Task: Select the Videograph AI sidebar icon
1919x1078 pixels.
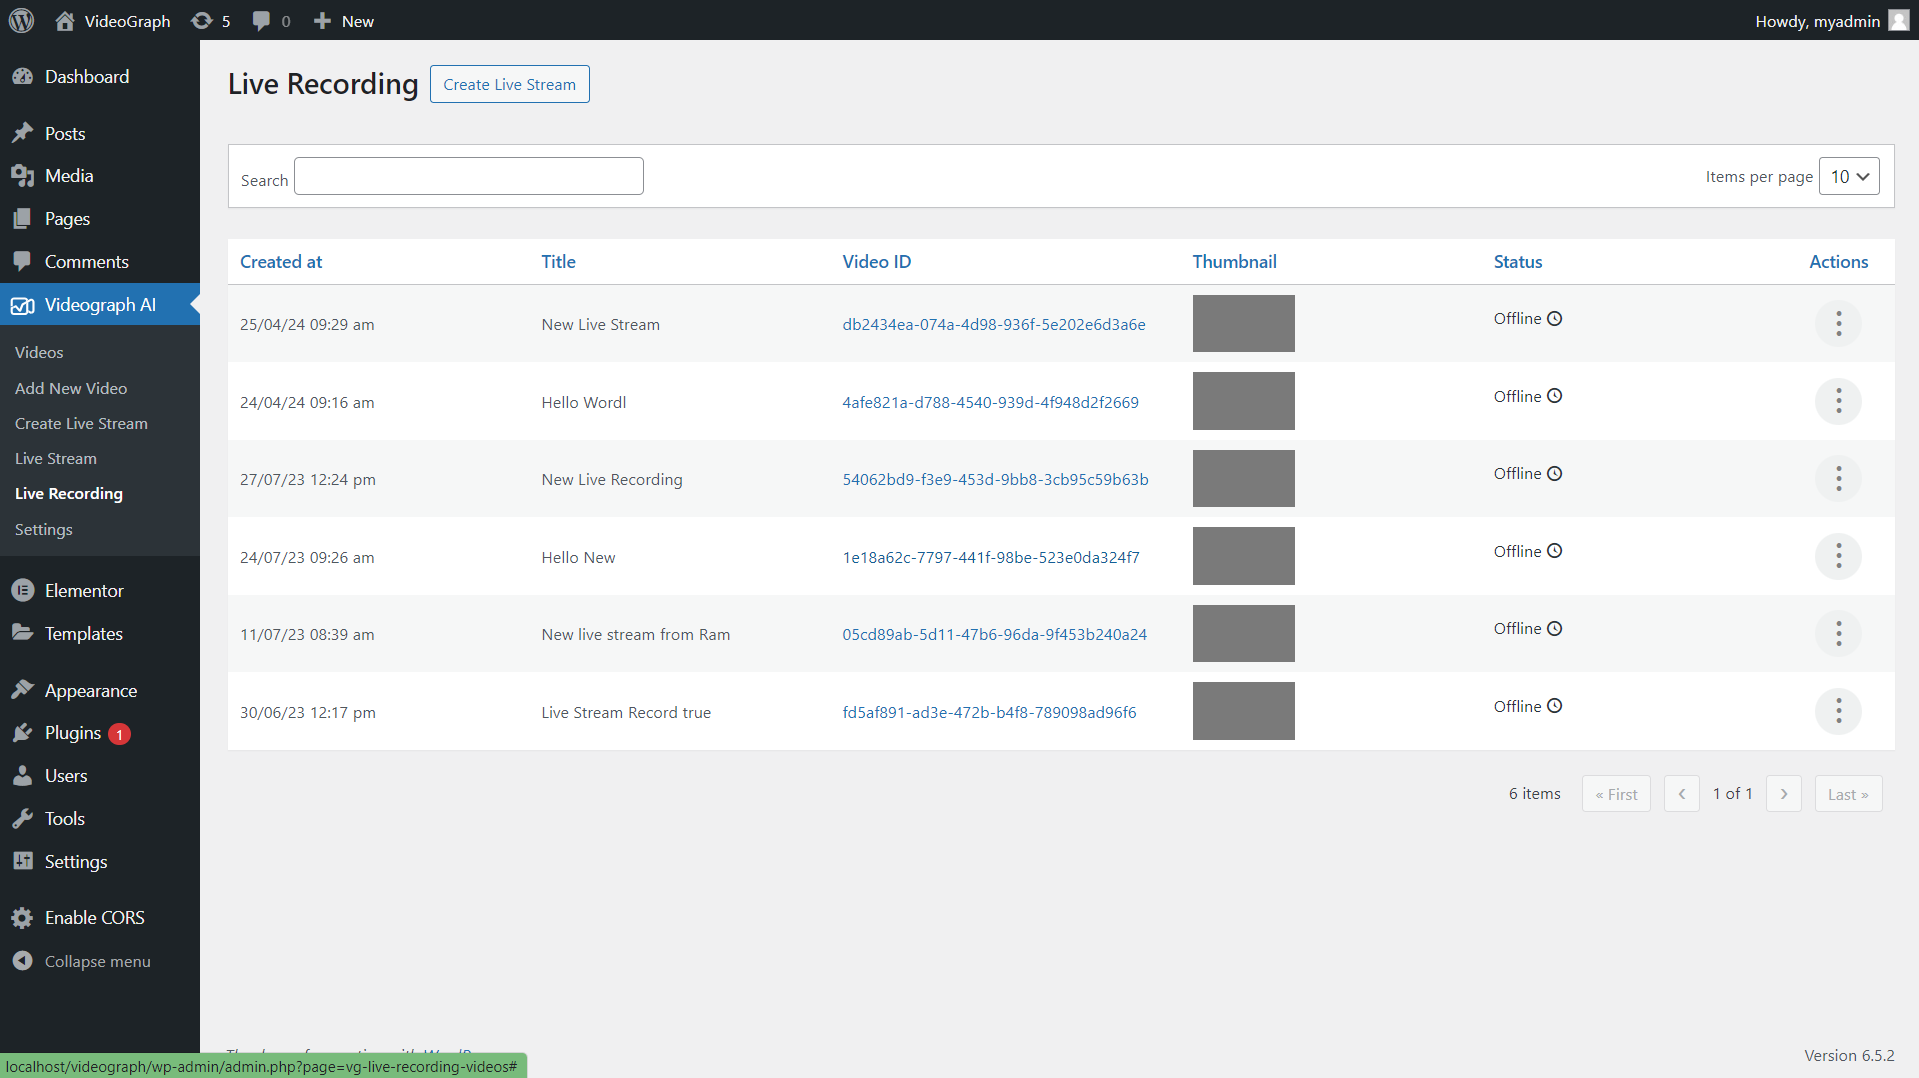Action: [23, 305]
